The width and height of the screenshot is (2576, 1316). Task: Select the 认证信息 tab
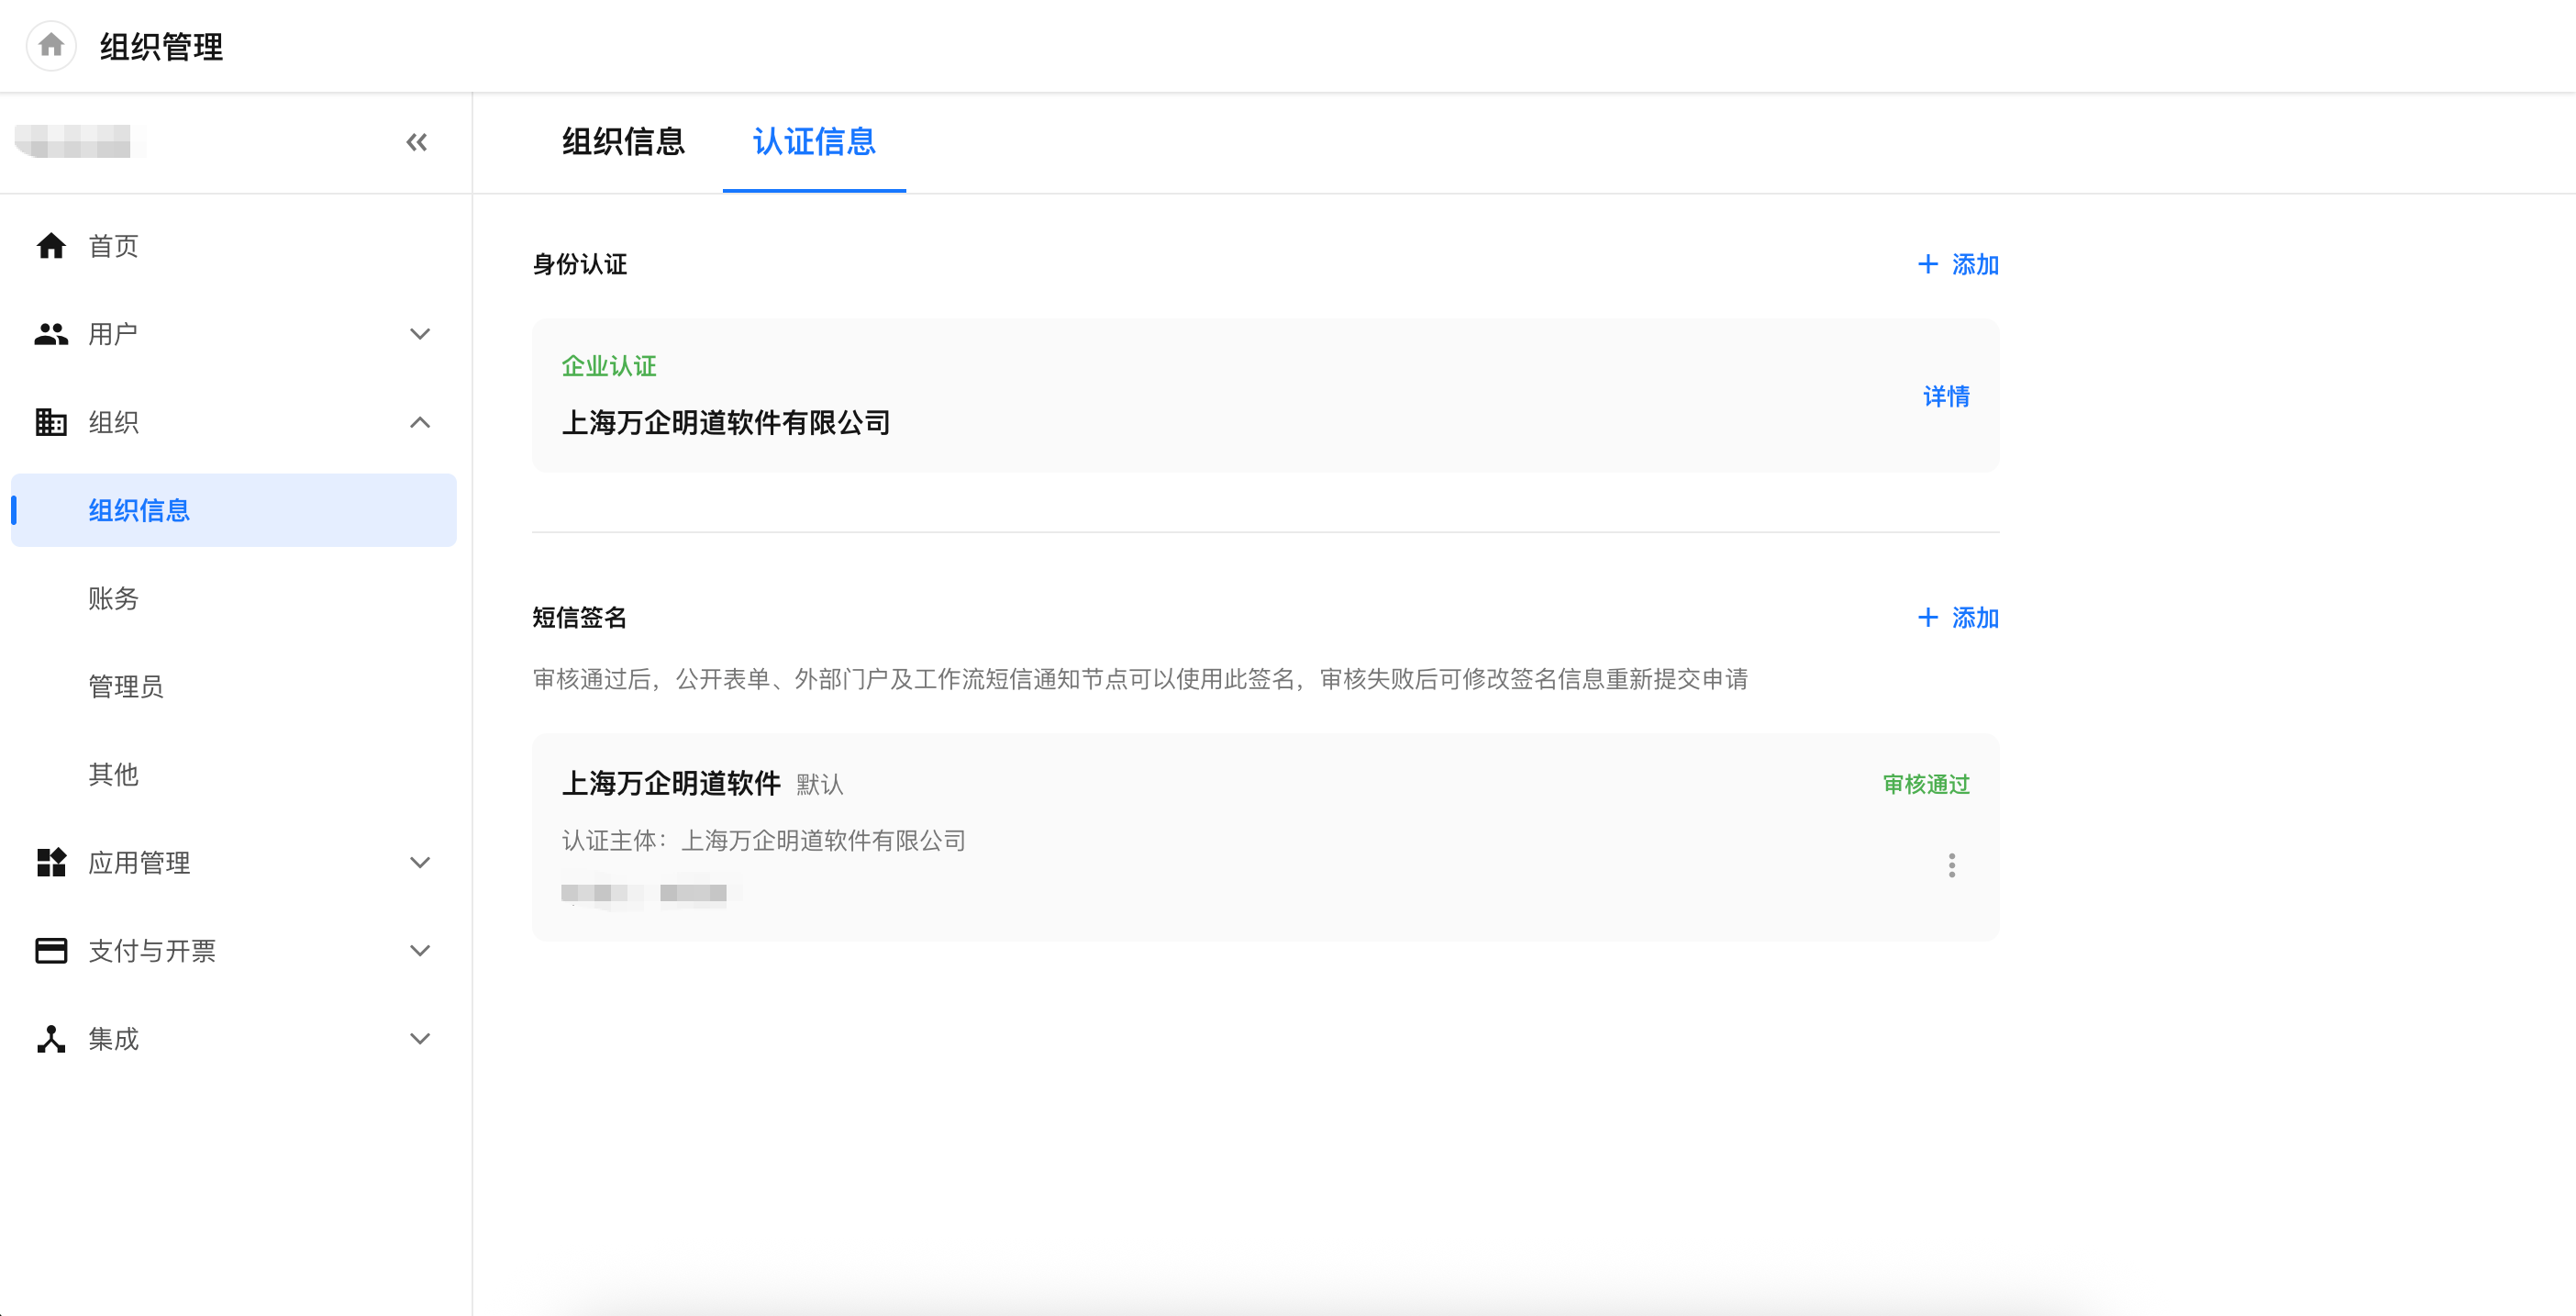(814, 142)
